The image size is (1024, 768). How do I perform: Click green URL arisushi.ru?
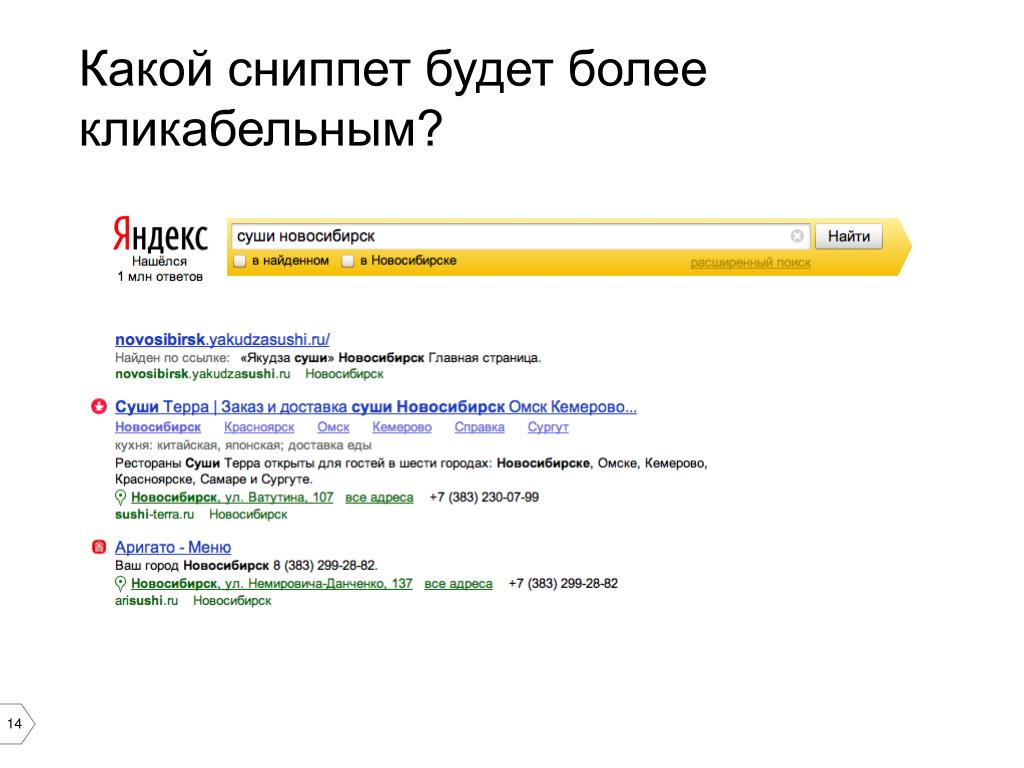coord(146,601)
